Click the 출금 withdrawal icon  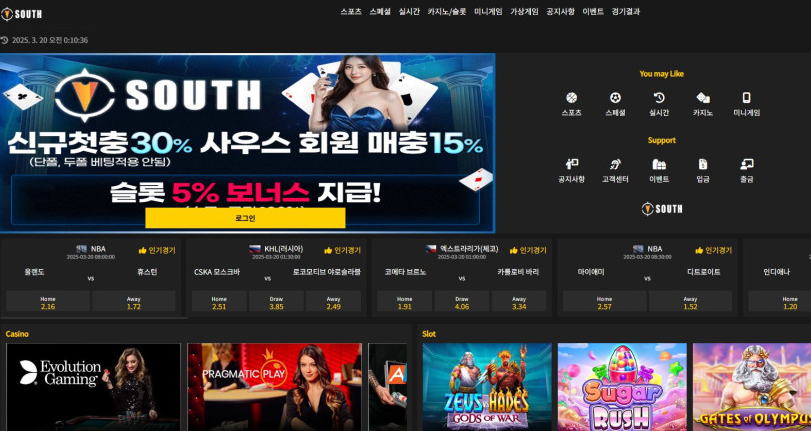pos(746,164)
